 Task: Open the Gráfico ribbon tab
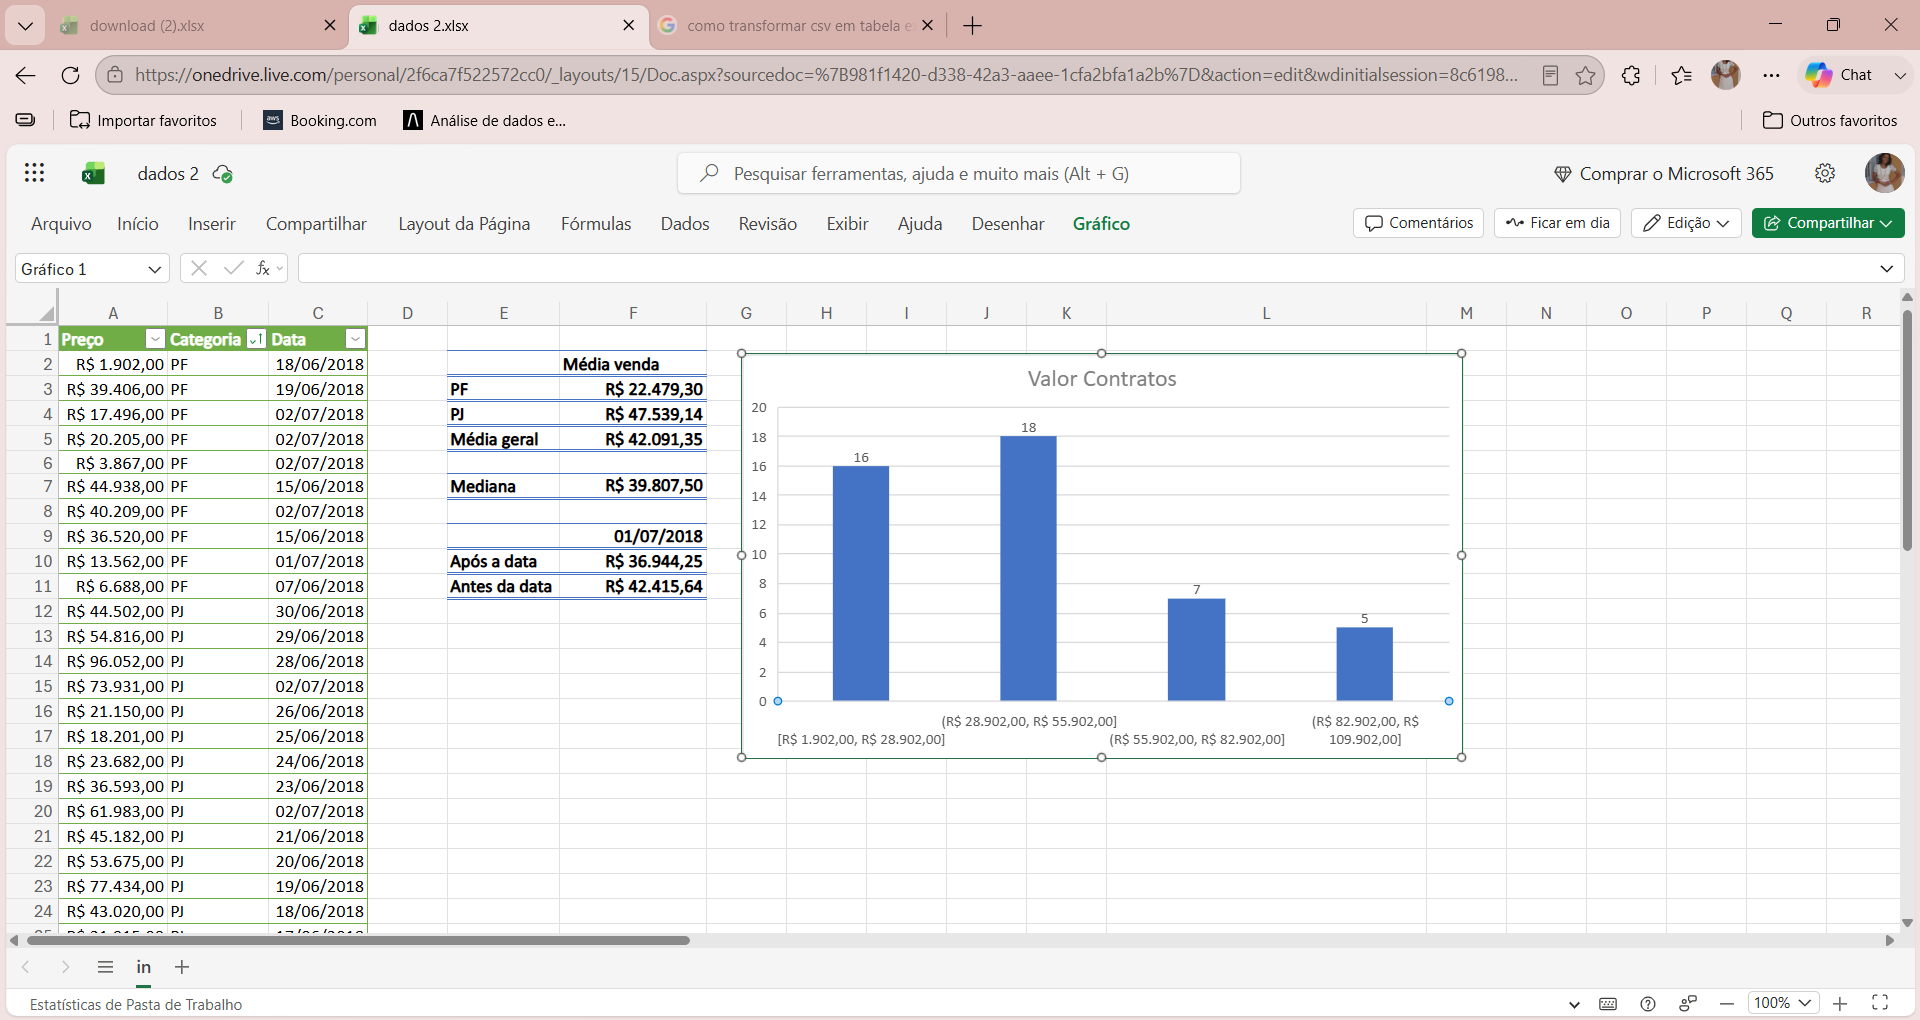pyautogui.click(x=1101, y=224)
